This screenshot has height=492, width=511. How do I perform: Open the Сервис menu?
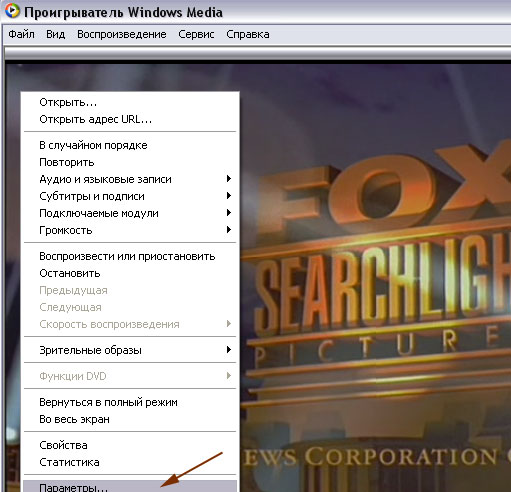tap(196, 34)
